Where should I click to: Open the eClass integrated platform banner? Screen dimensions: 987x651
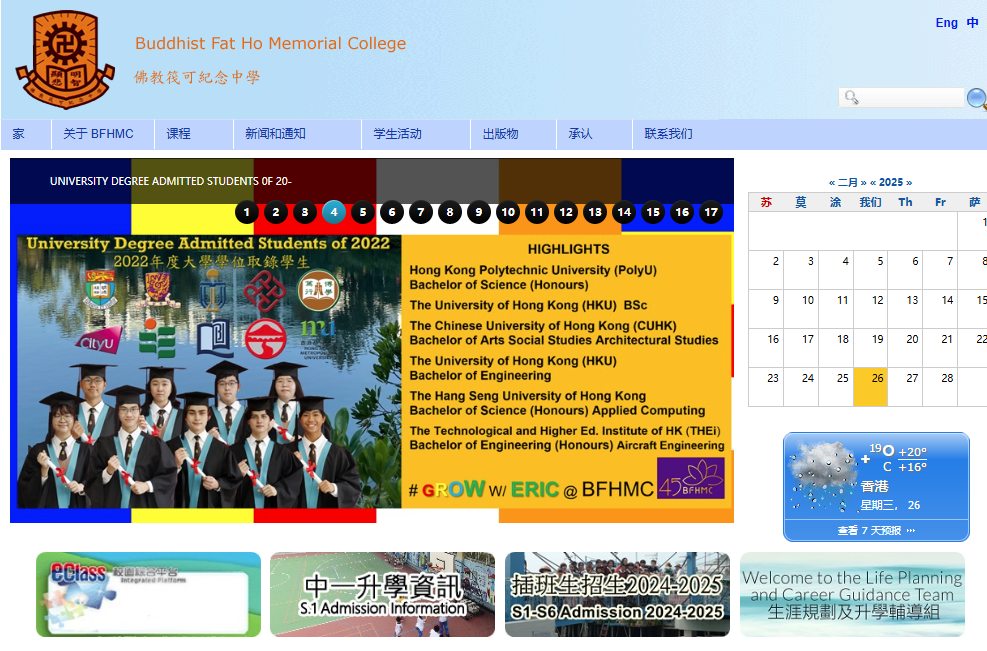pyautogui.click(x=149, y=594)
